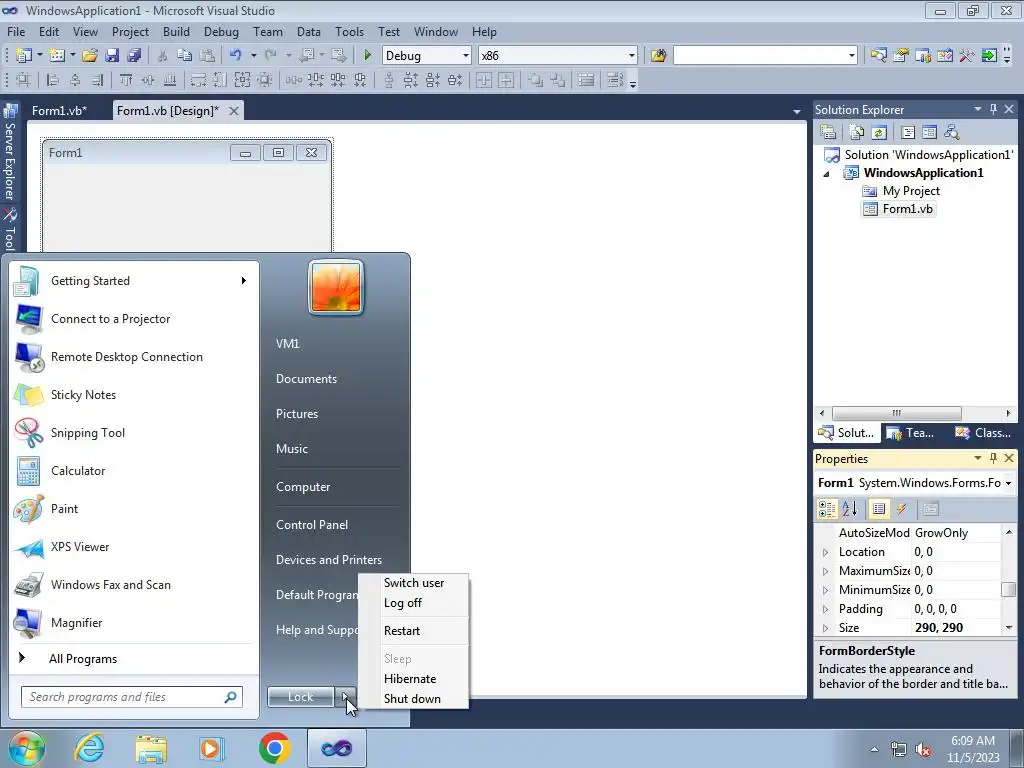Viewport: 1024px width, 768px height.
Task: Toggle auto-hide pin on Solution Explorer
Action: point(993,109)
